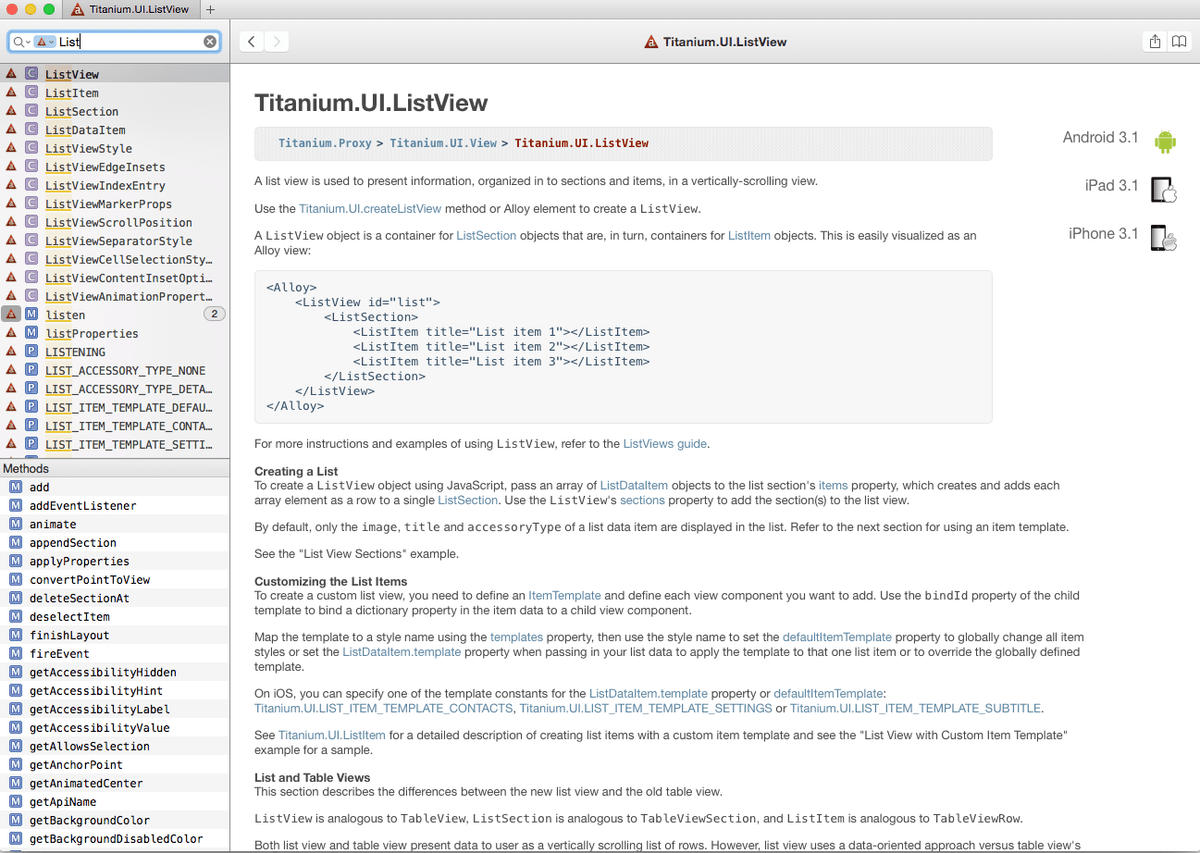Jump to deleteSectionAt method

coord(115,598)
